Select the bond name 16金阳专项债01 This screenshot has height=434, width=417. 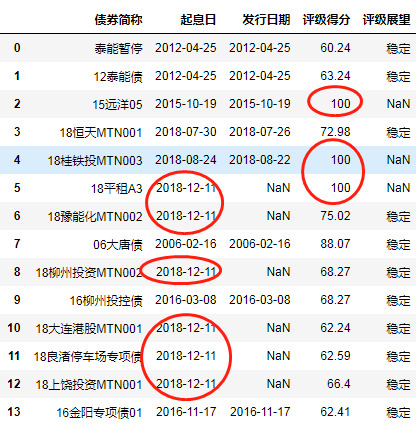[99, 412]
